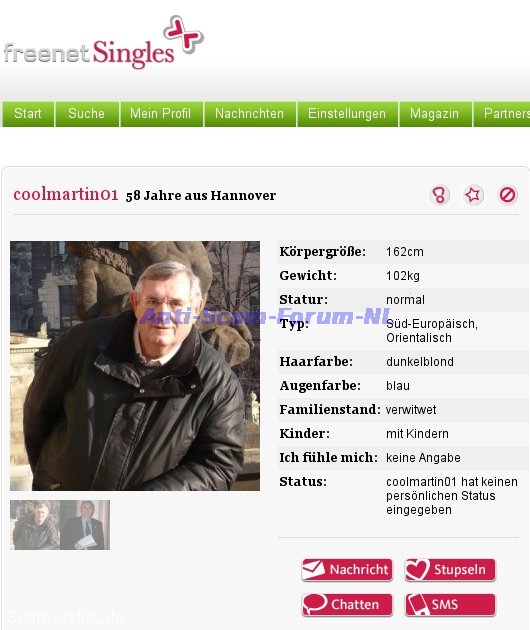Click envelope icon on Nachricht button
530x630 pixels.
314,569
